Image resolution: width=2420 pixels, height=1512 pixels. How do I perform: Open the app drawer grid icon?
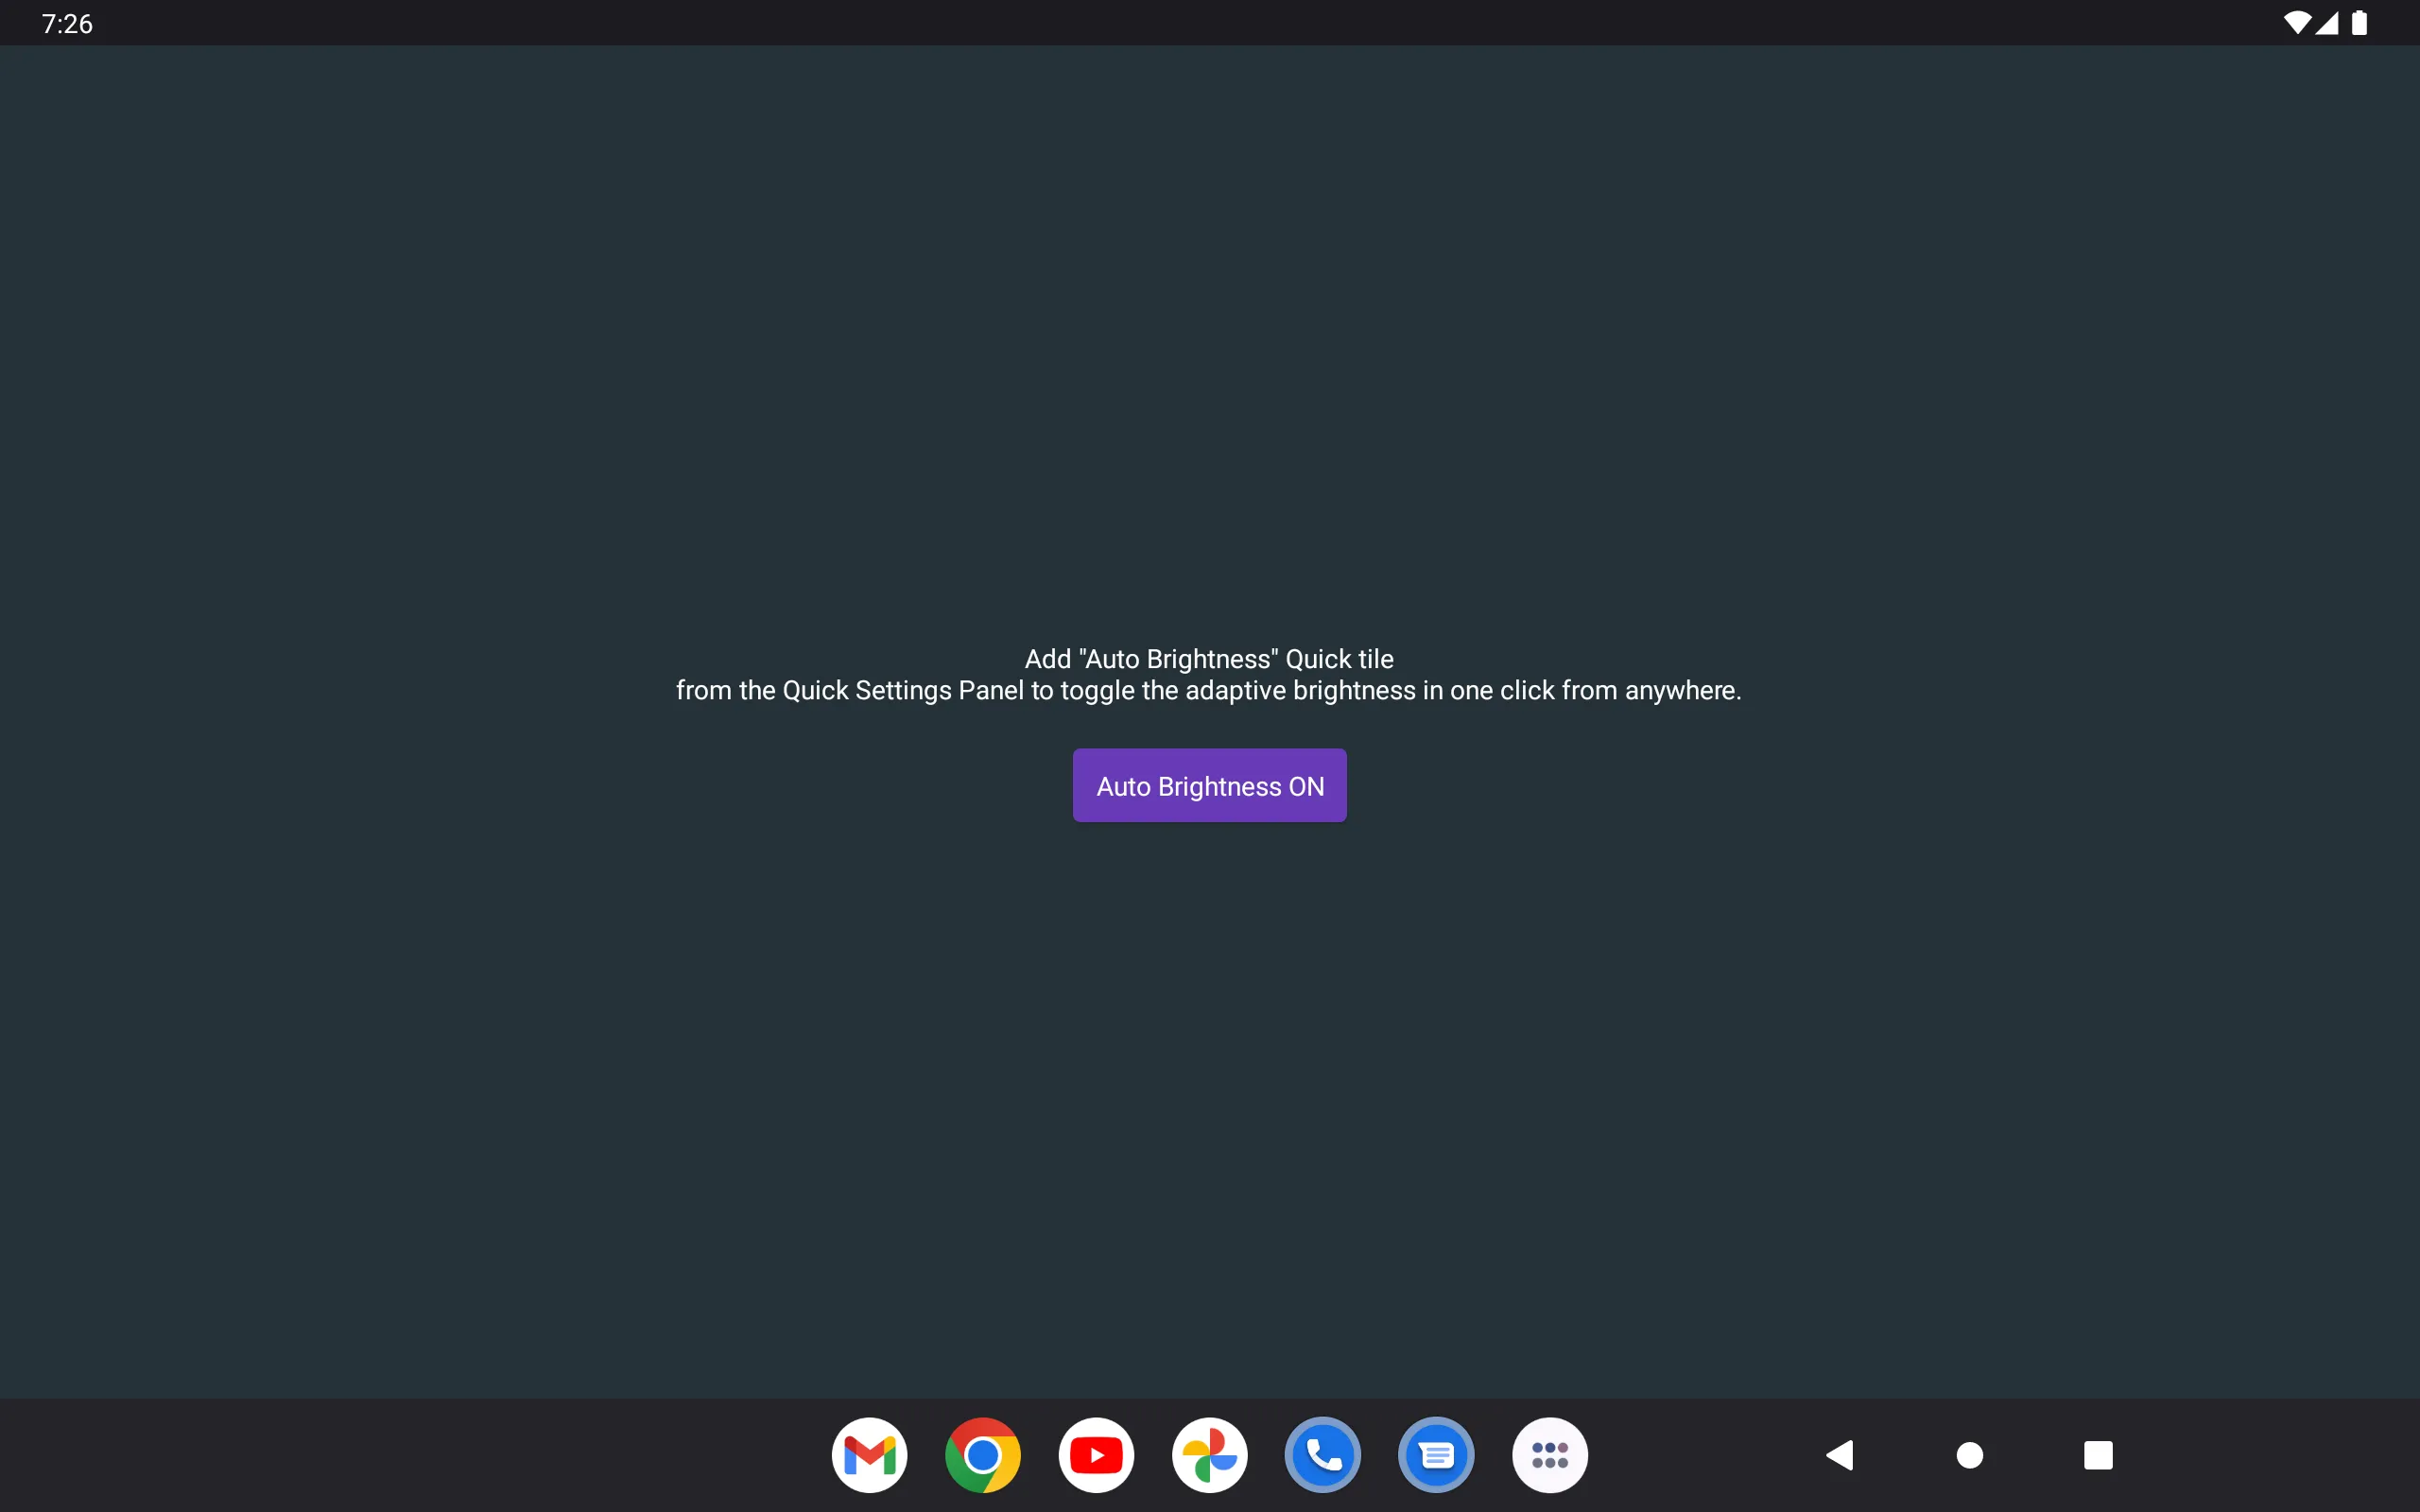(x=1550, y=1455)
